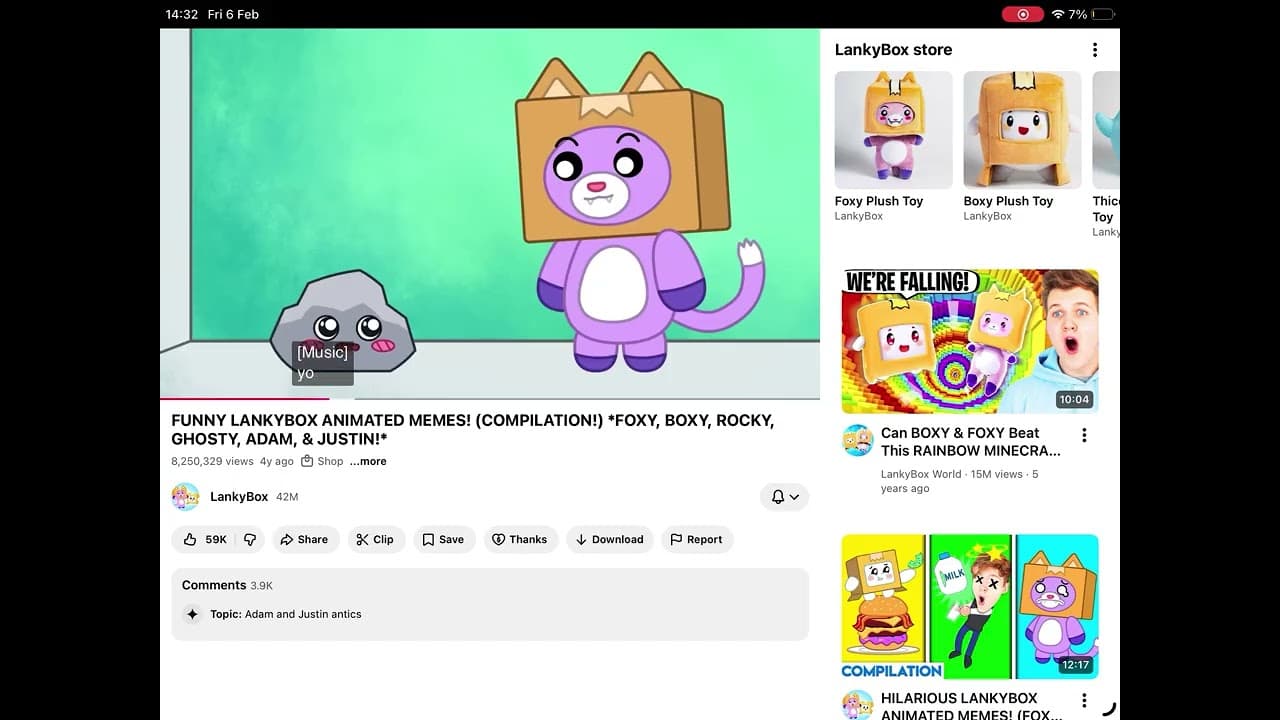The image size is (1280, 720).
Task: Click the FUNNY LANKYBOX ANIMATED MEMES video title
Action: 473,430
